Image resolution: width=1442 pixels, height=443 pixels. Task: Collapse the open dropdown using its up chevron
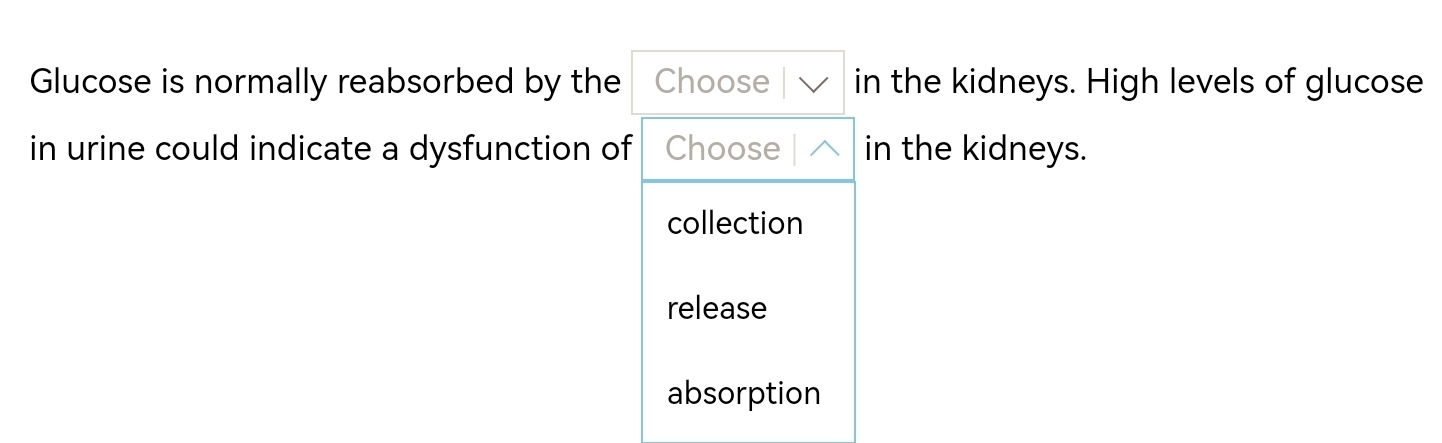pyautogui.click(x=825, y=150)
